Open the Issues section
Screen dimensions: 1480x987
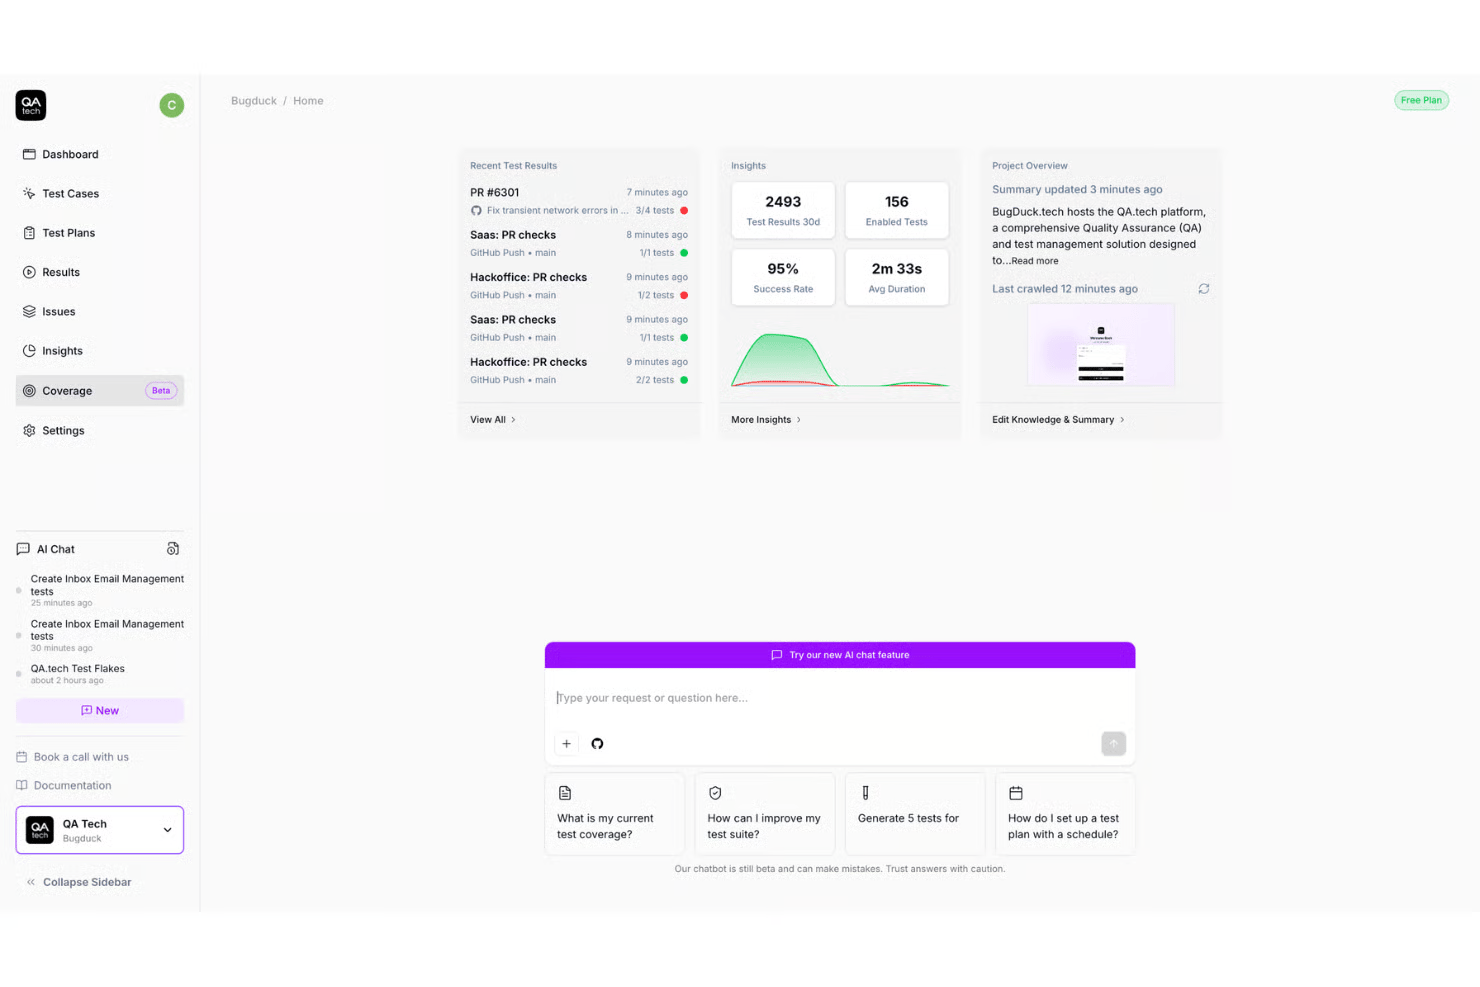point(100,312)
